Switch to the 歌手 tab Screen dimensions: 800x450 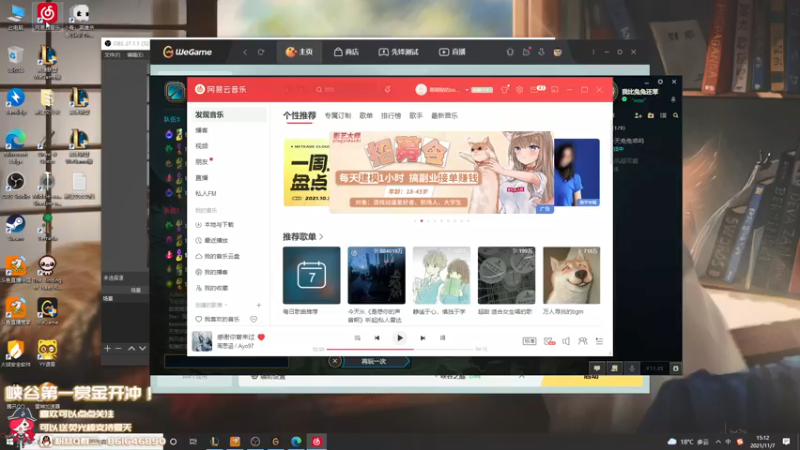tap(416, 116)
